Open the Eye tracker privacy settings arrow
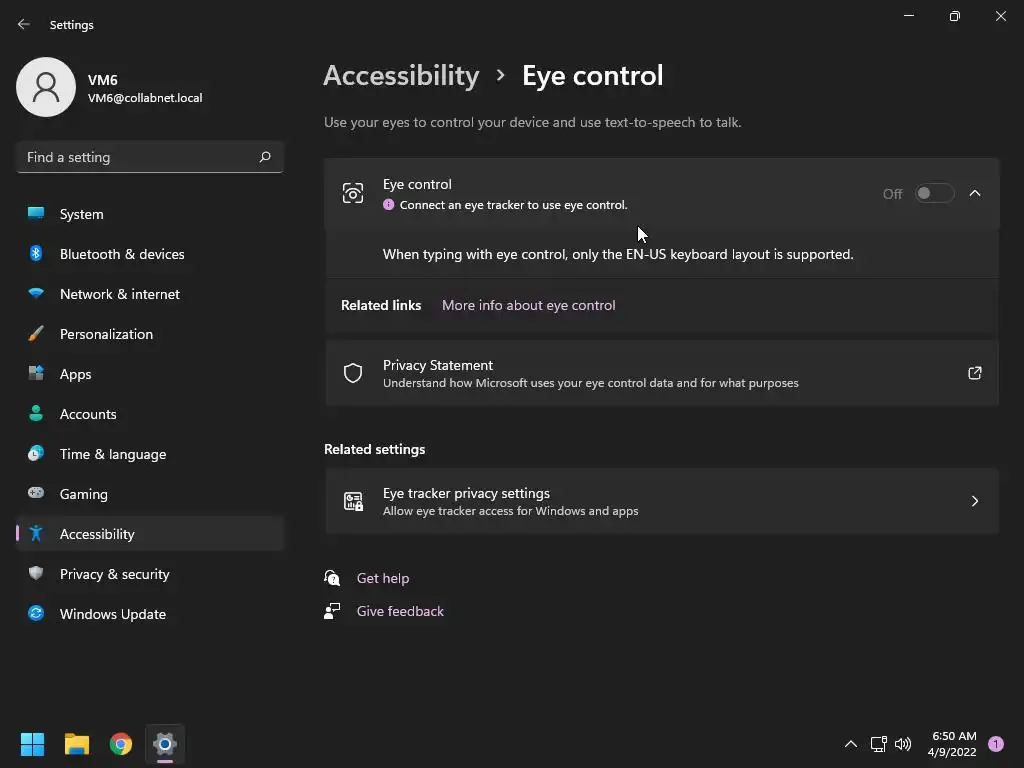This screenshot has height=768, width=1024. pyautogui.click(x=975, y=501)
